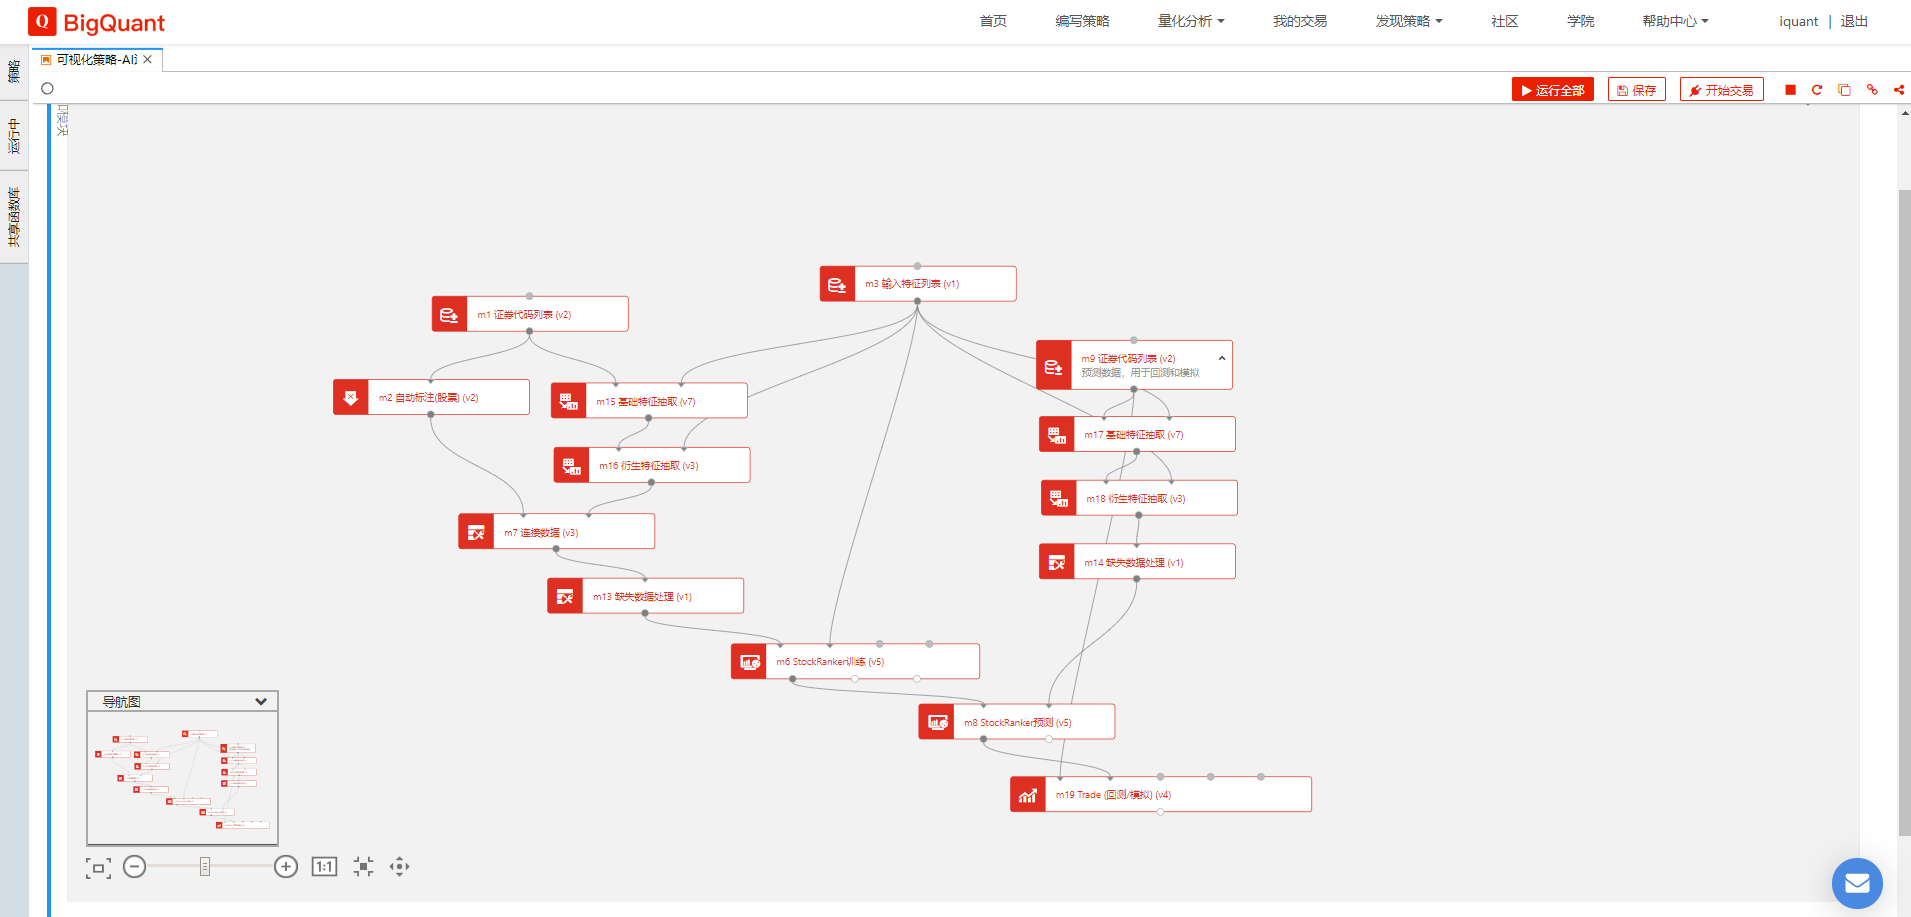Click the stop execution square icon
The height and width of the screenshot is (917, 1911).
(x=1790, y=90)
